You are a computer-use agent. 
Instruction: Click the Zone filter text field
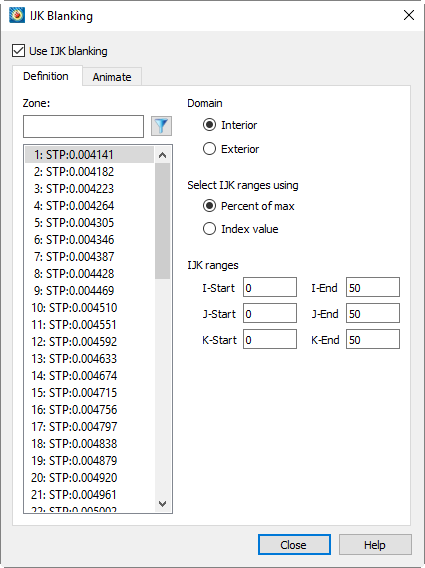click(x=83, y=126)
